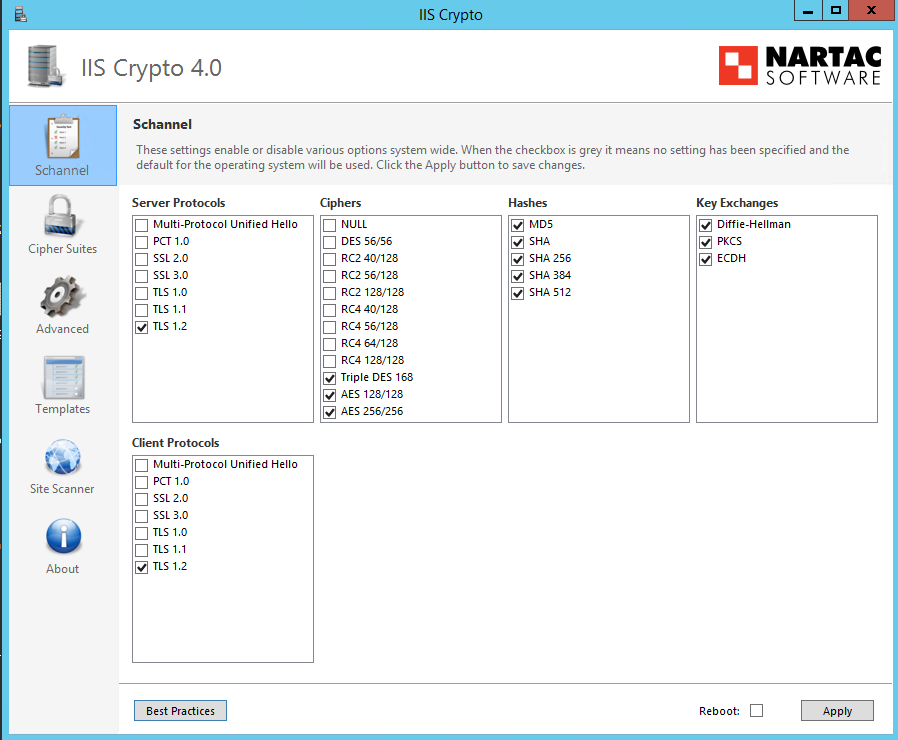Viewport: 898px width, 740px height.
Task: Enable PCT 1.0 under Client Protocols
Action: pos(141,482)
